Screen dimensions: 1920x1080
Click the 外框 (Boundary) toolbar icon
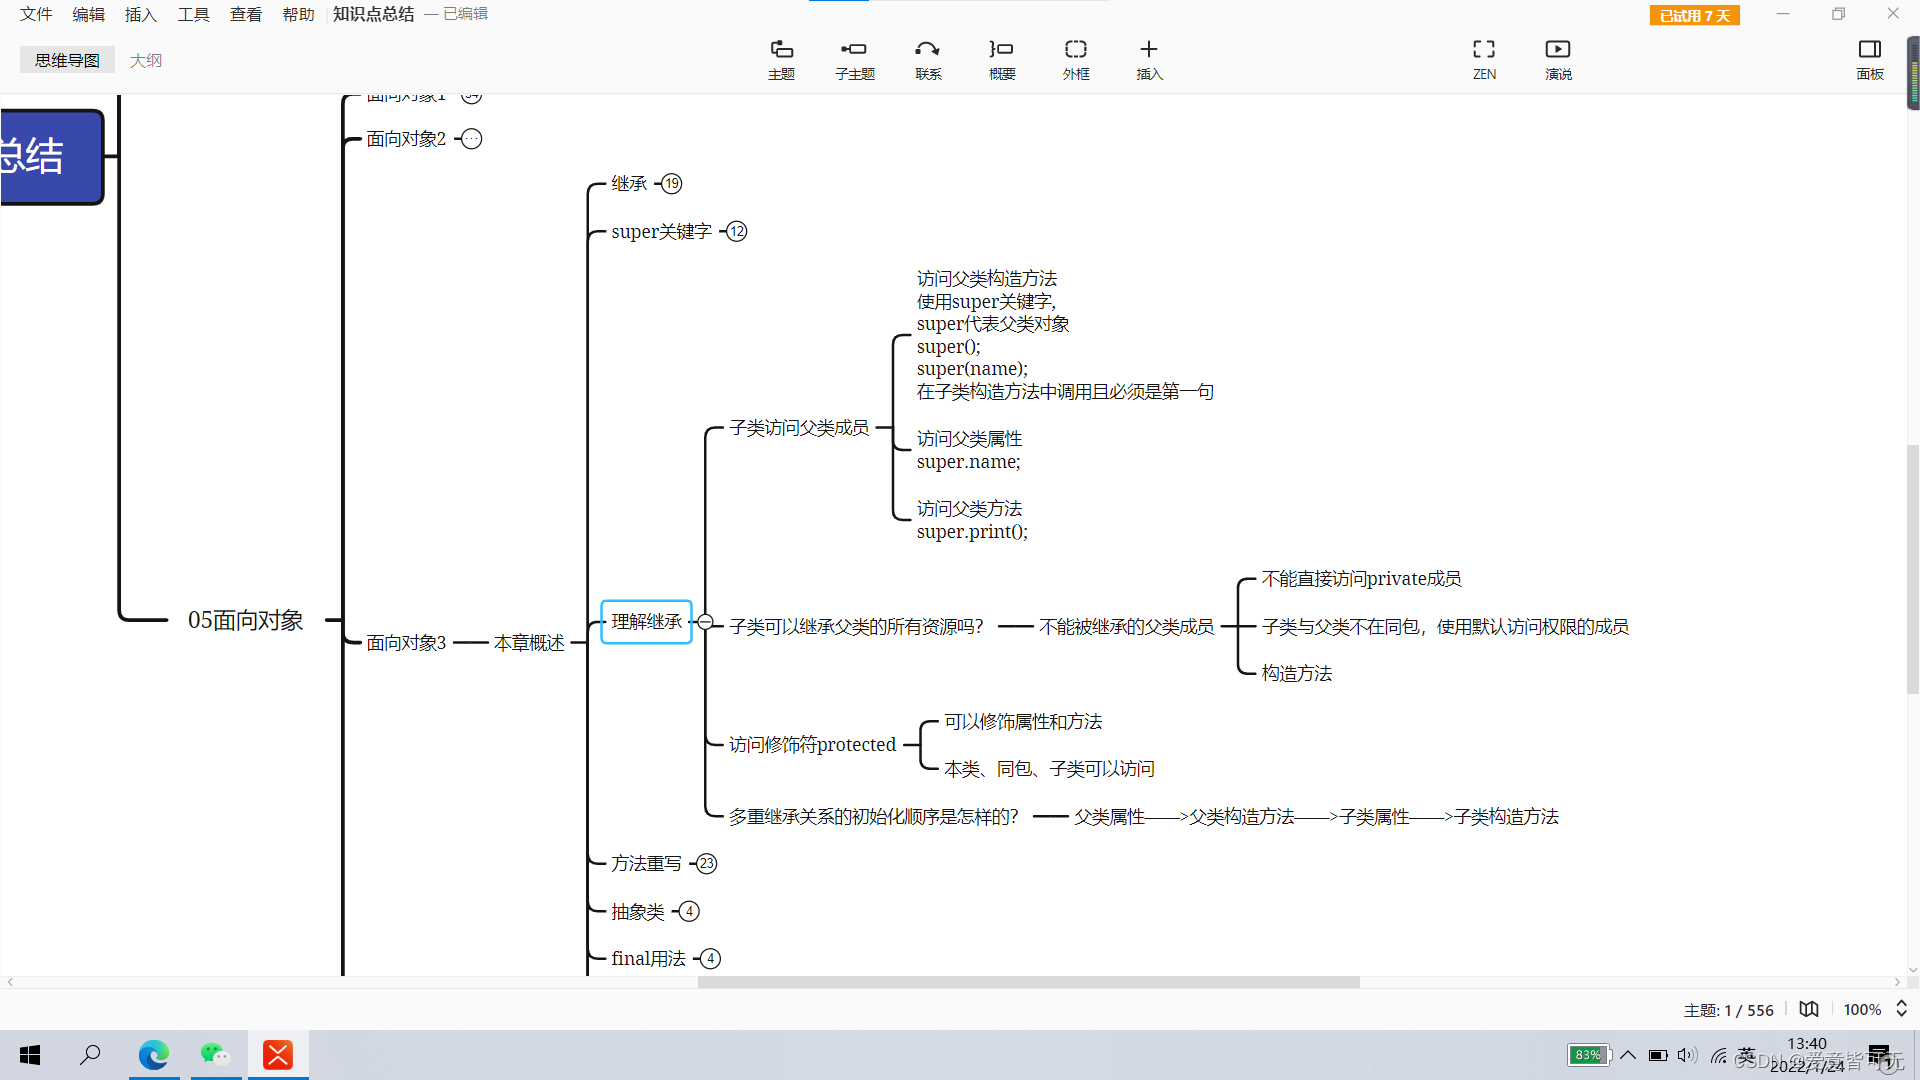pyautogui.click(x=1076, y=60)
